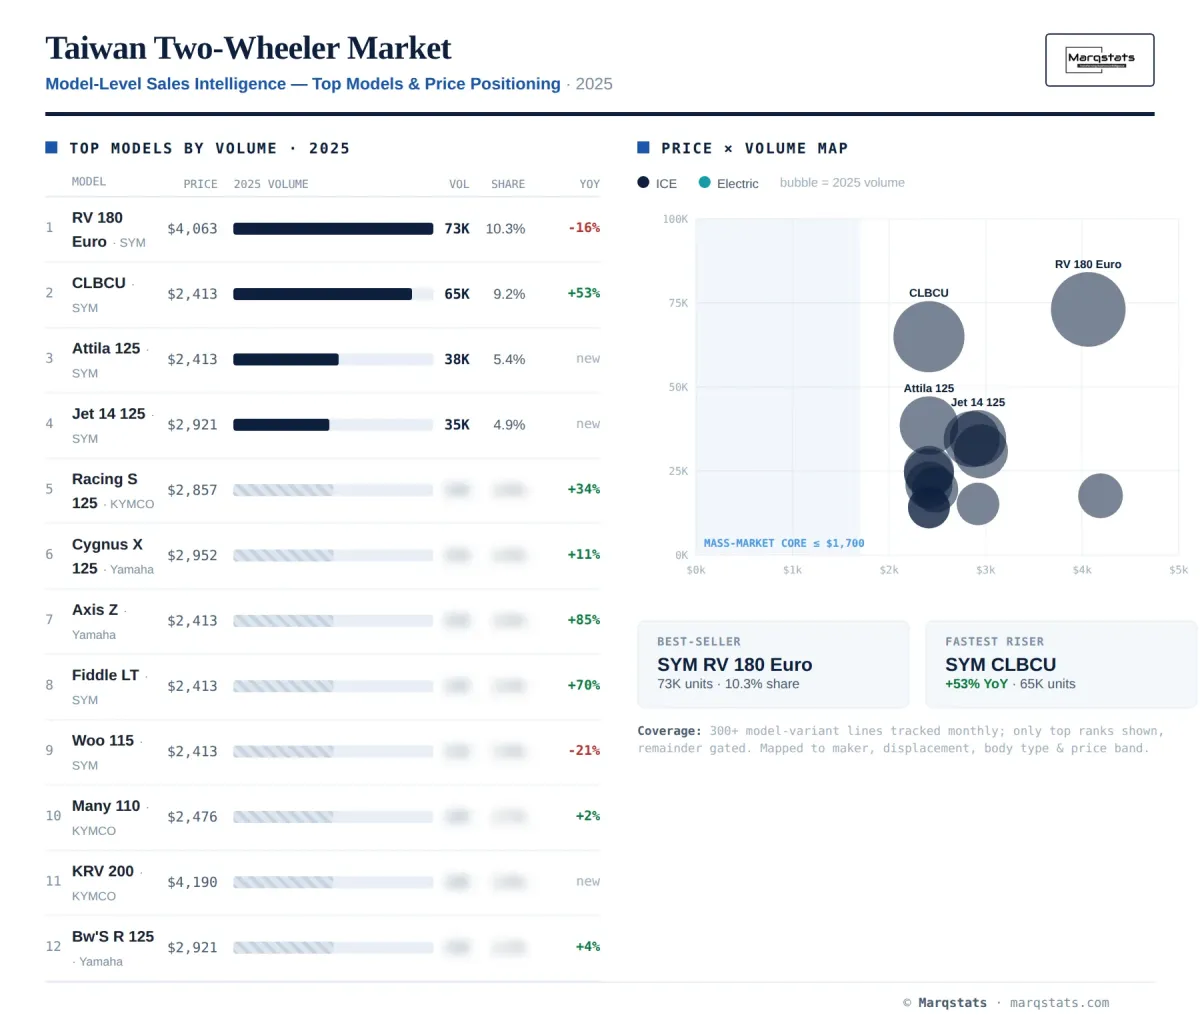This screenshot has width=1200, height=1035.
Task: Click the Jet 14 125 bubble label
Action: [978, 402]
